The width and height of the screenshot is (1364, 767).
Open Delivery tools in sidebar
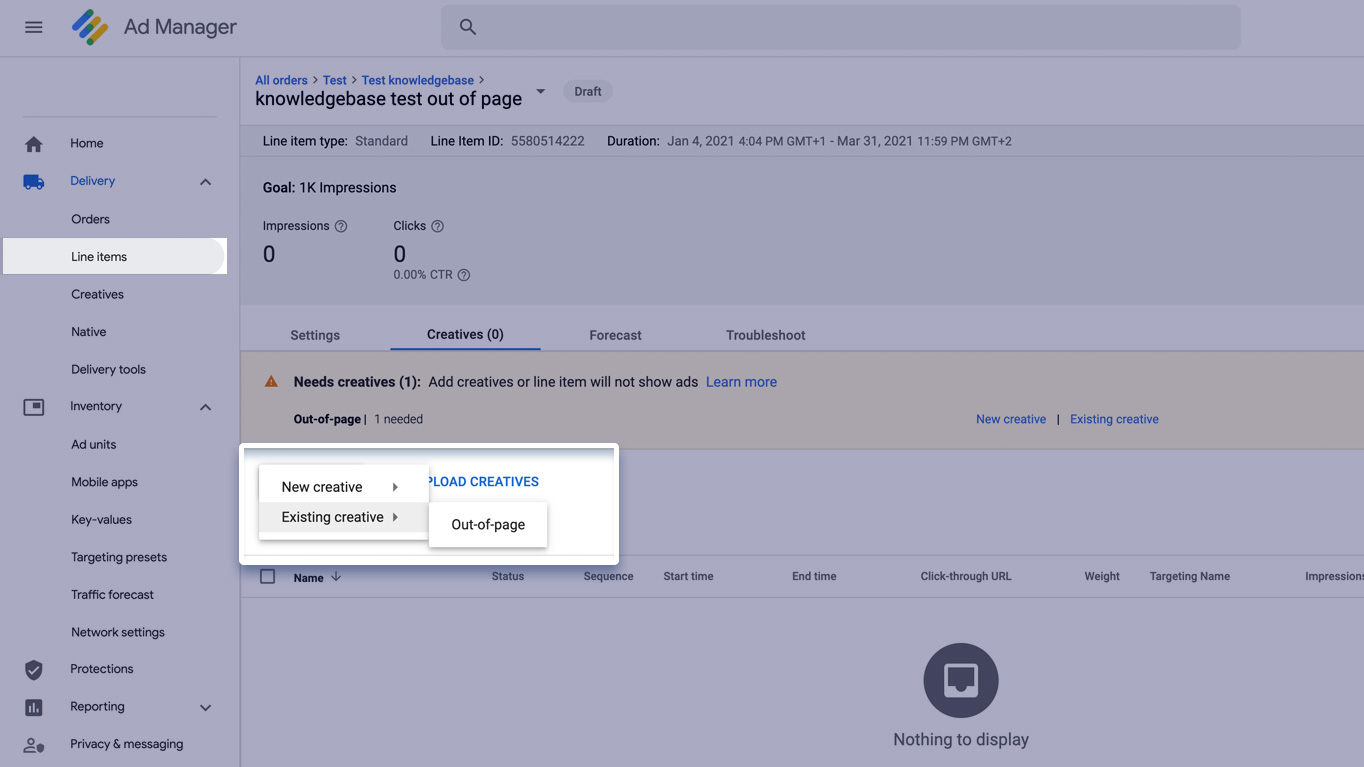click(x=108, y=369)
